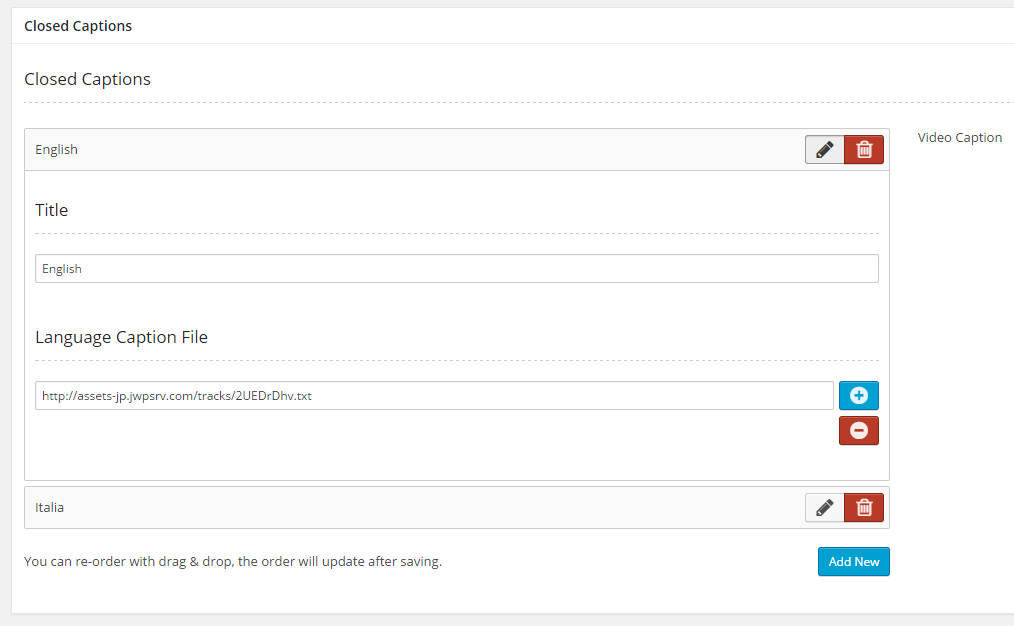Delete the Italia caption with trash icon
This screenshot has height=626, width=1014.
tap(864, 508)
